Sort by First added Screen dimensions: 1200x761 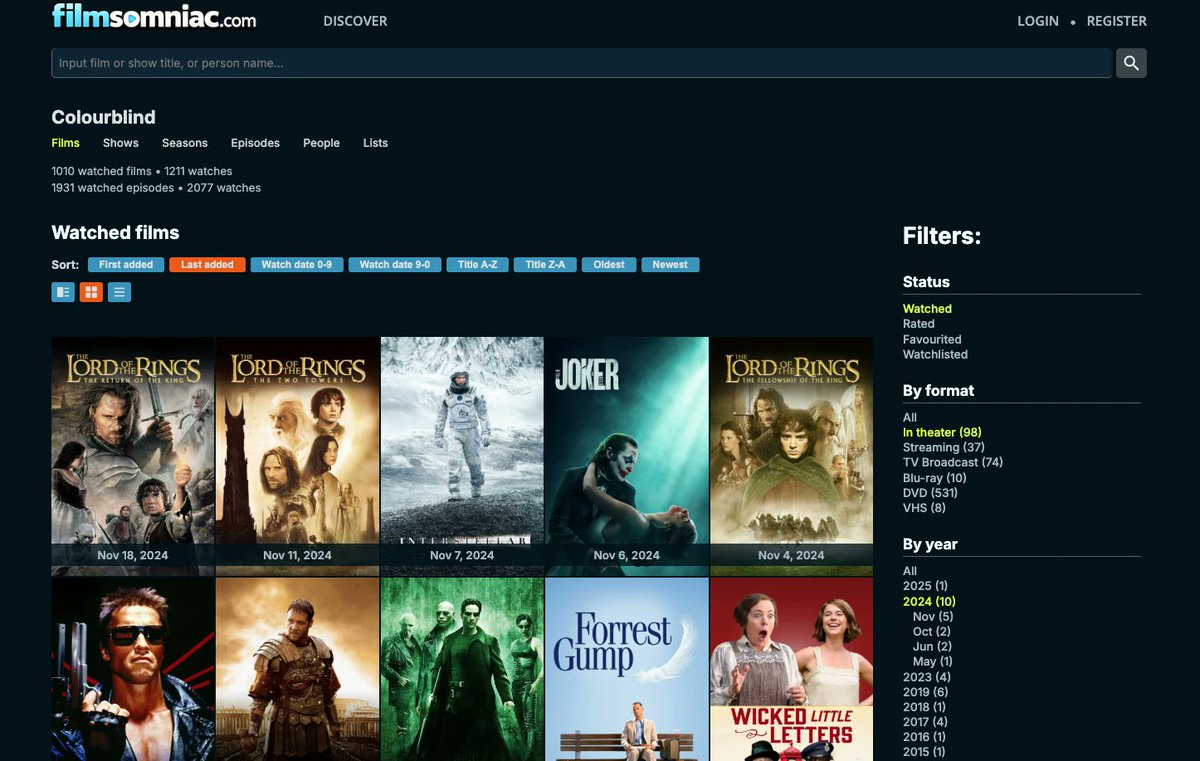tap(126, 265)
